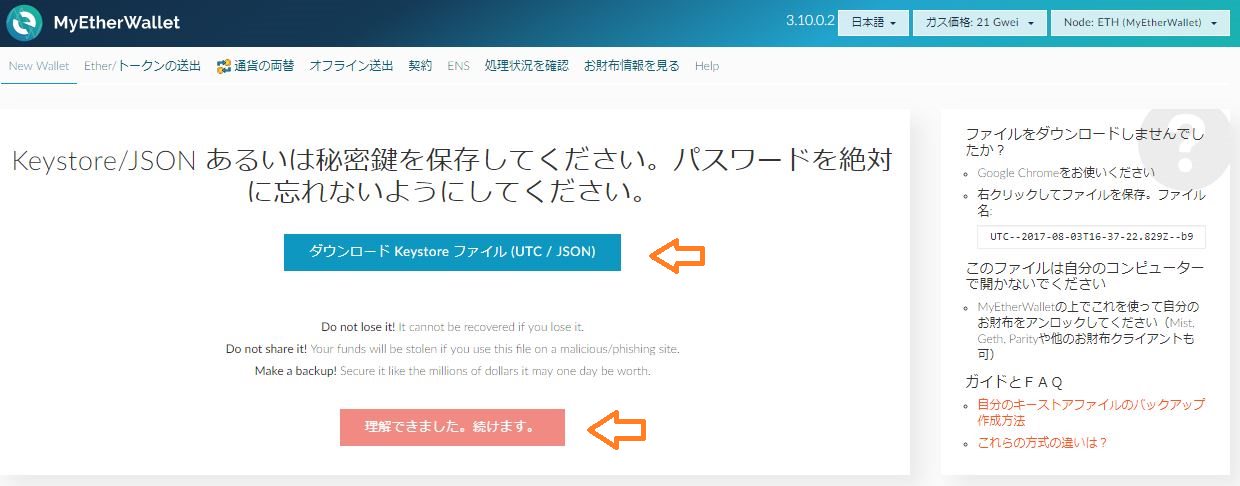Open the Ether/トークンの送出 tab
Screen dimensions: 1240x486
click(142, 66)
